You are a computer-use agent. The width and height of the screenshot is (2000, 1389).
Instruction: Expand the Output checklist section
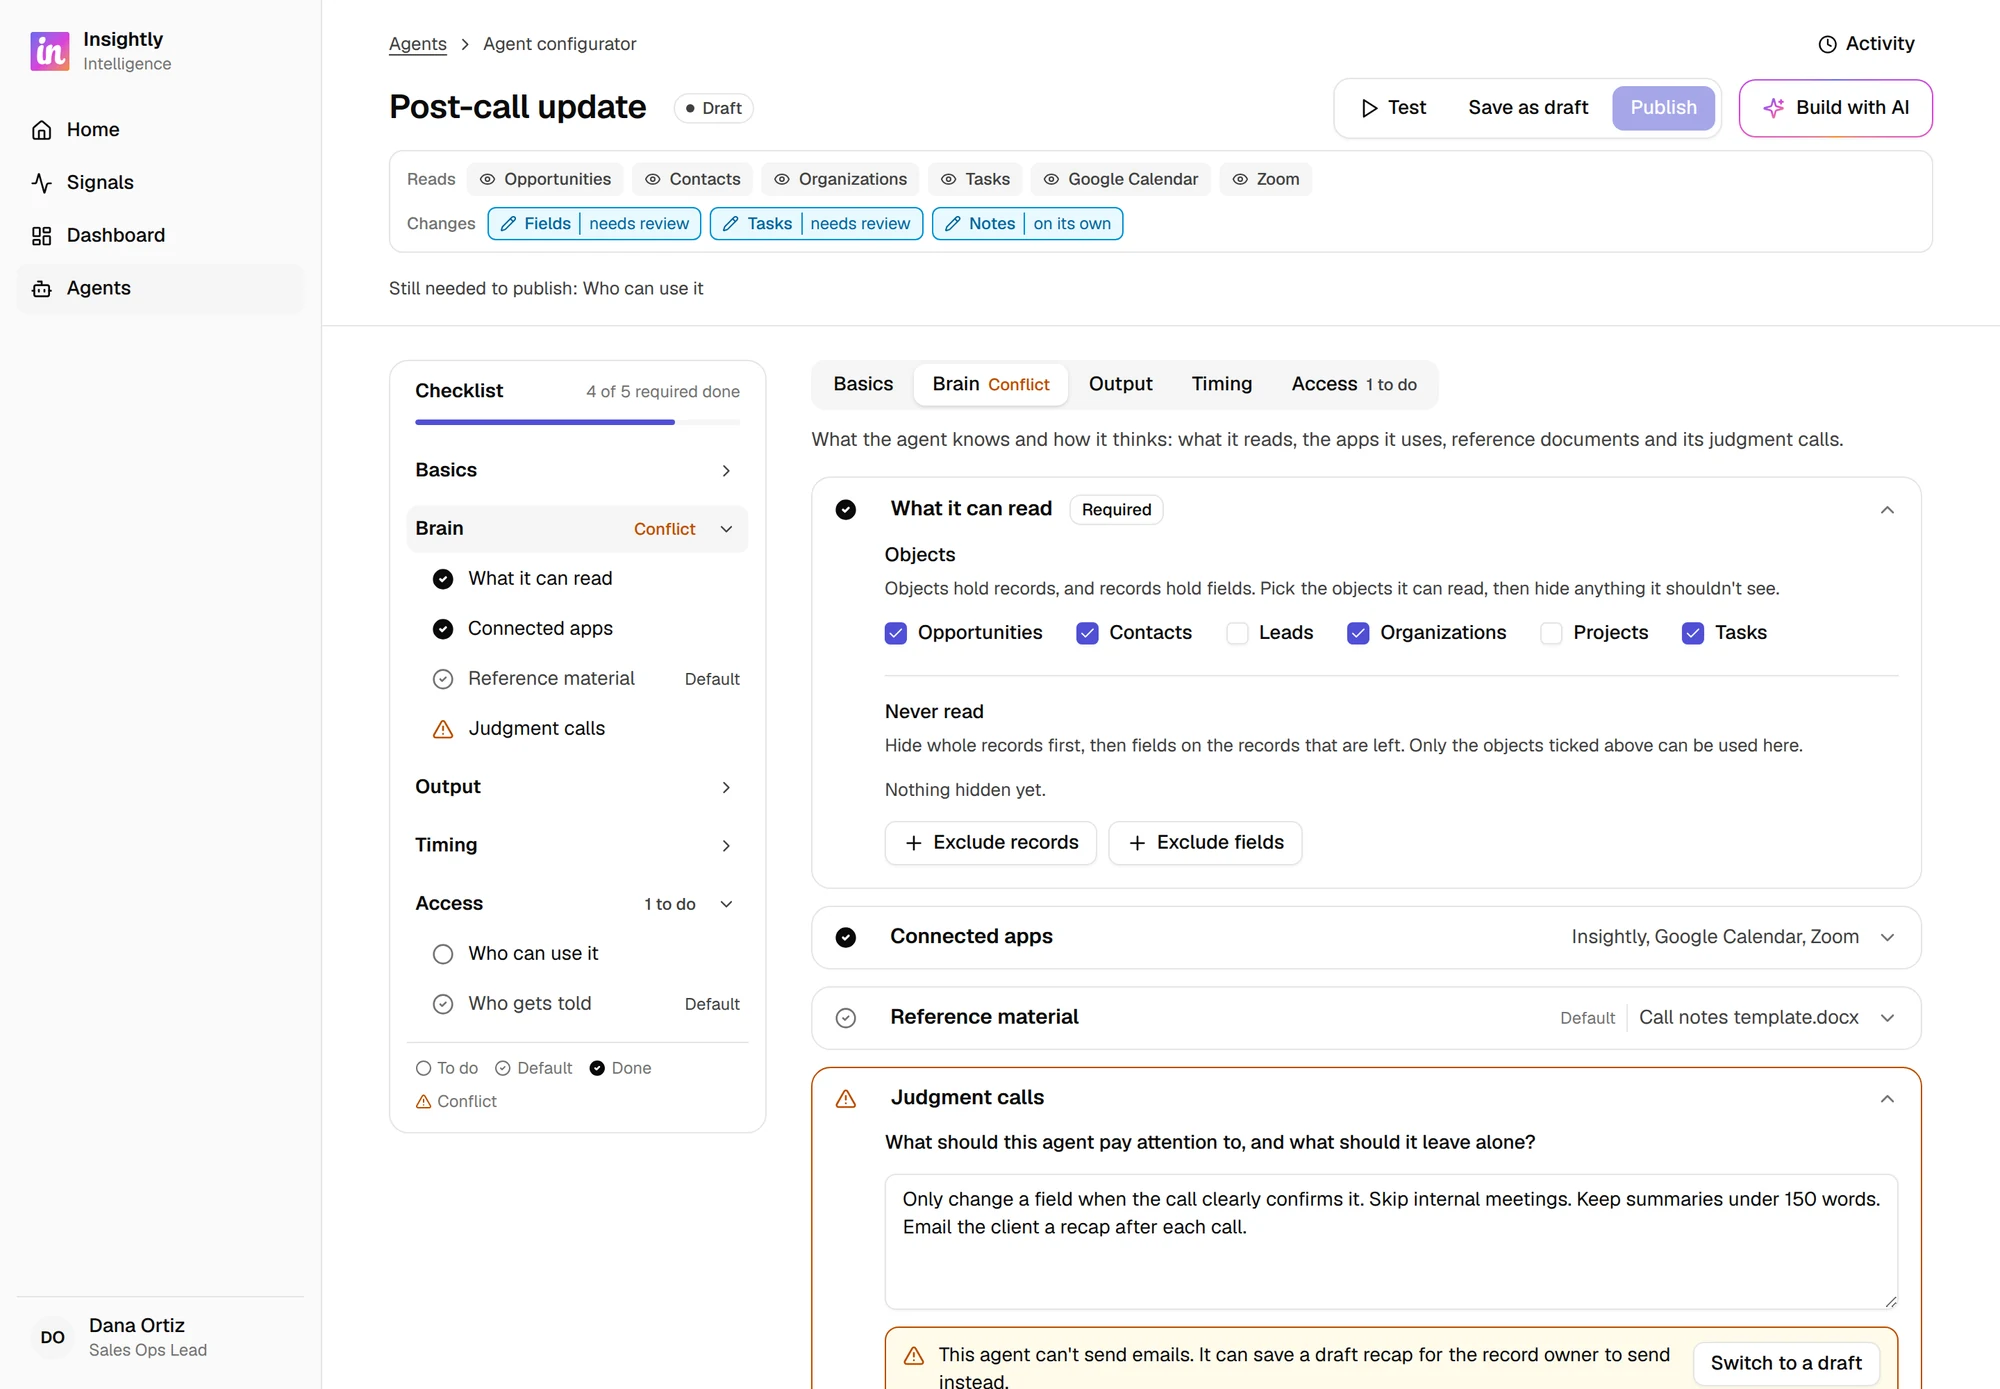pyautogui.click(x=577, y=787)
